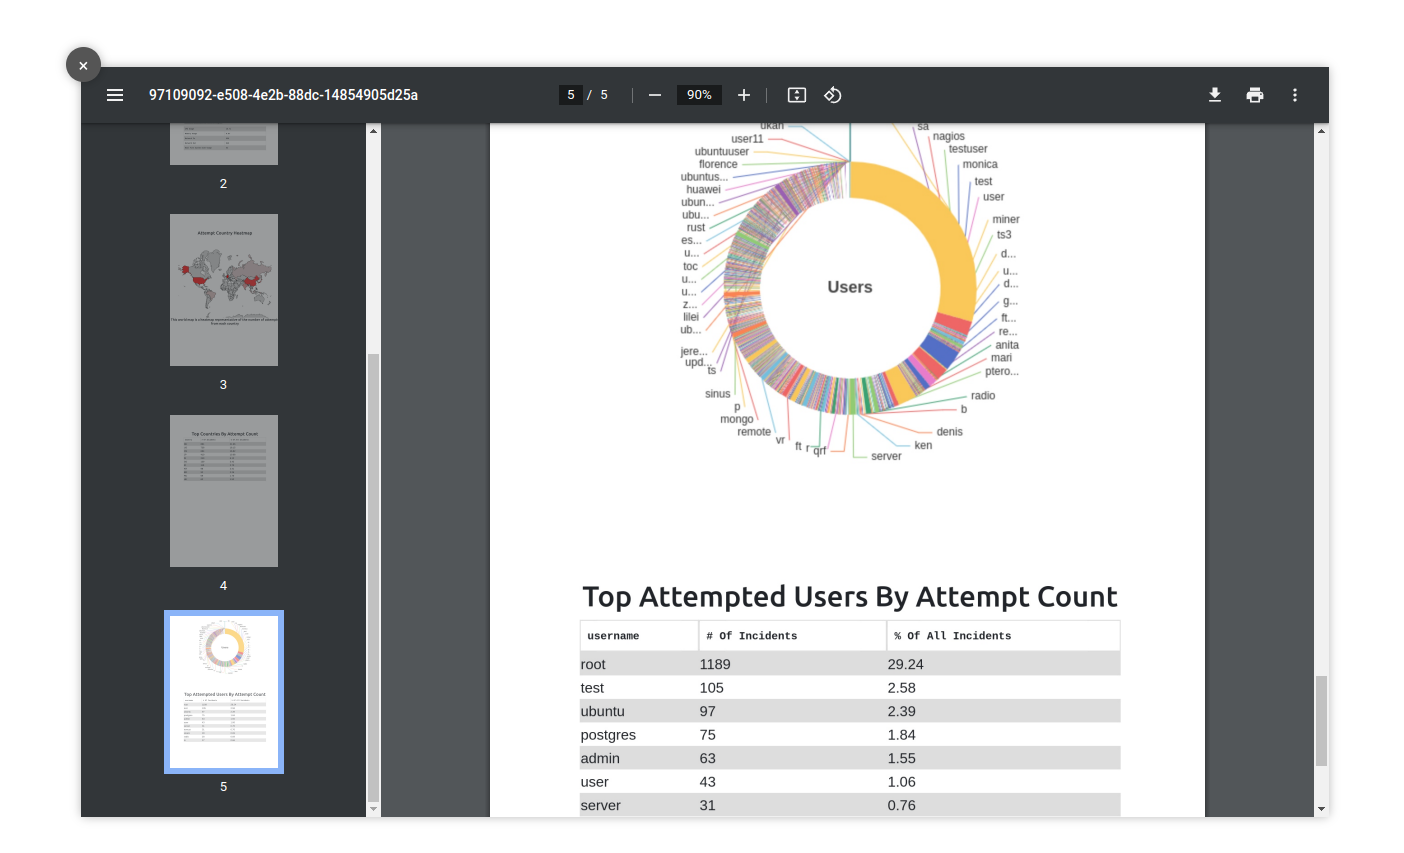Click the 'florence' chart label
The height and width of the screenshot is (853, 1404).
718,164
